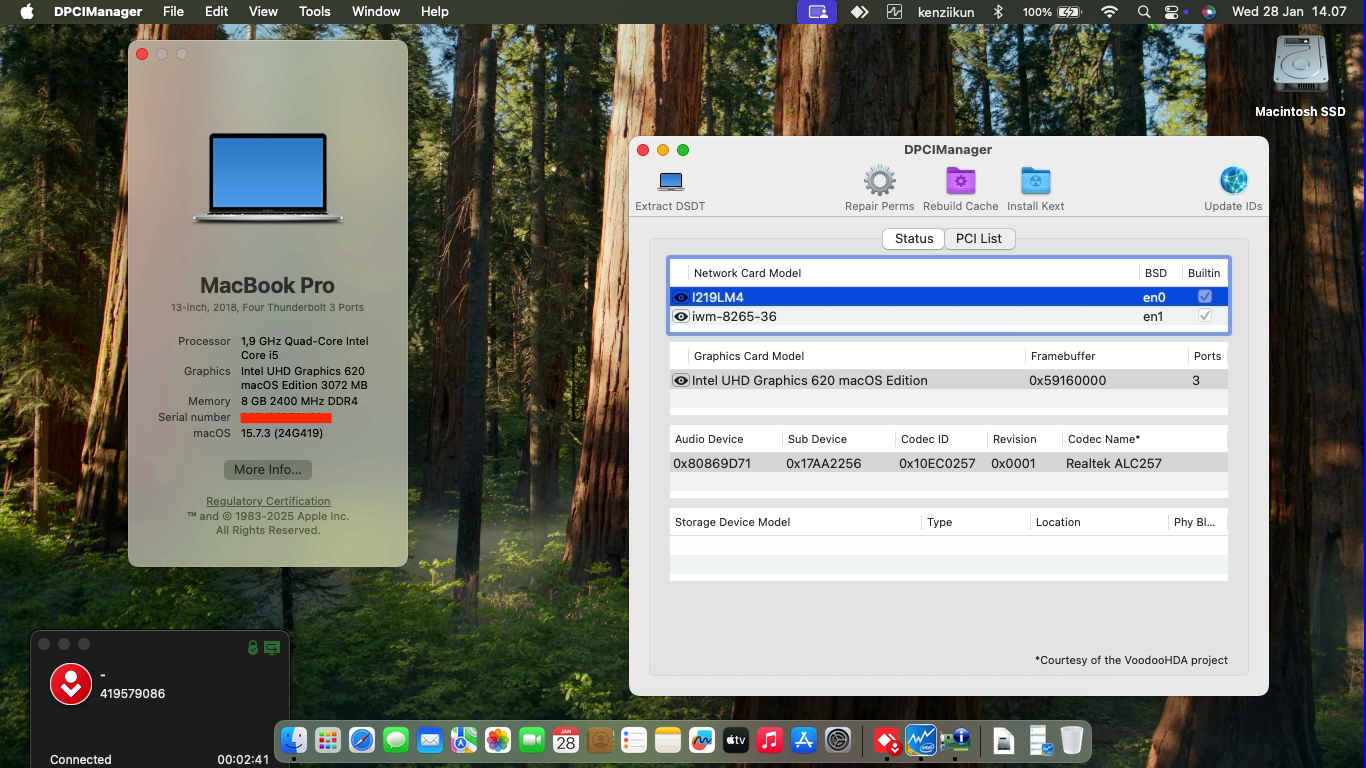Viewport: 1366px width, 768px height.
Task: Select audio device 0x80869D71 cell
Action: [x=712, y=463]
